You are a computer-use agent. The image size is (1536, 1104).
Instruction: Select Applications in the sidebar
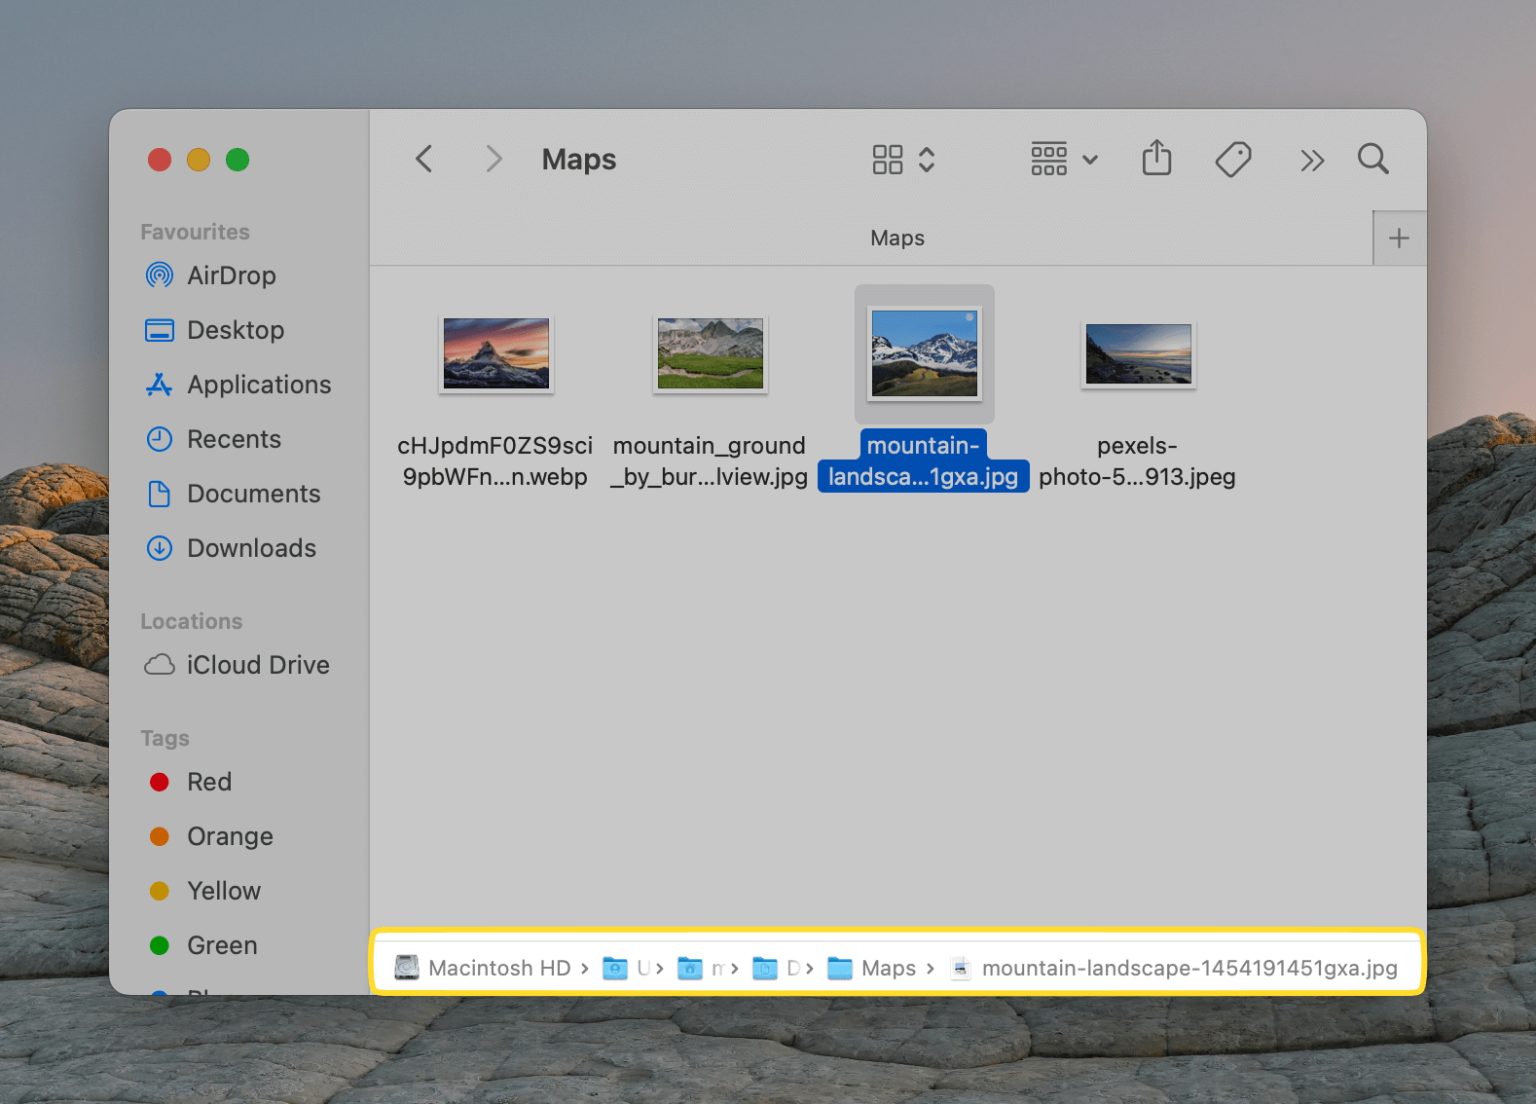(x=259, y=384)
